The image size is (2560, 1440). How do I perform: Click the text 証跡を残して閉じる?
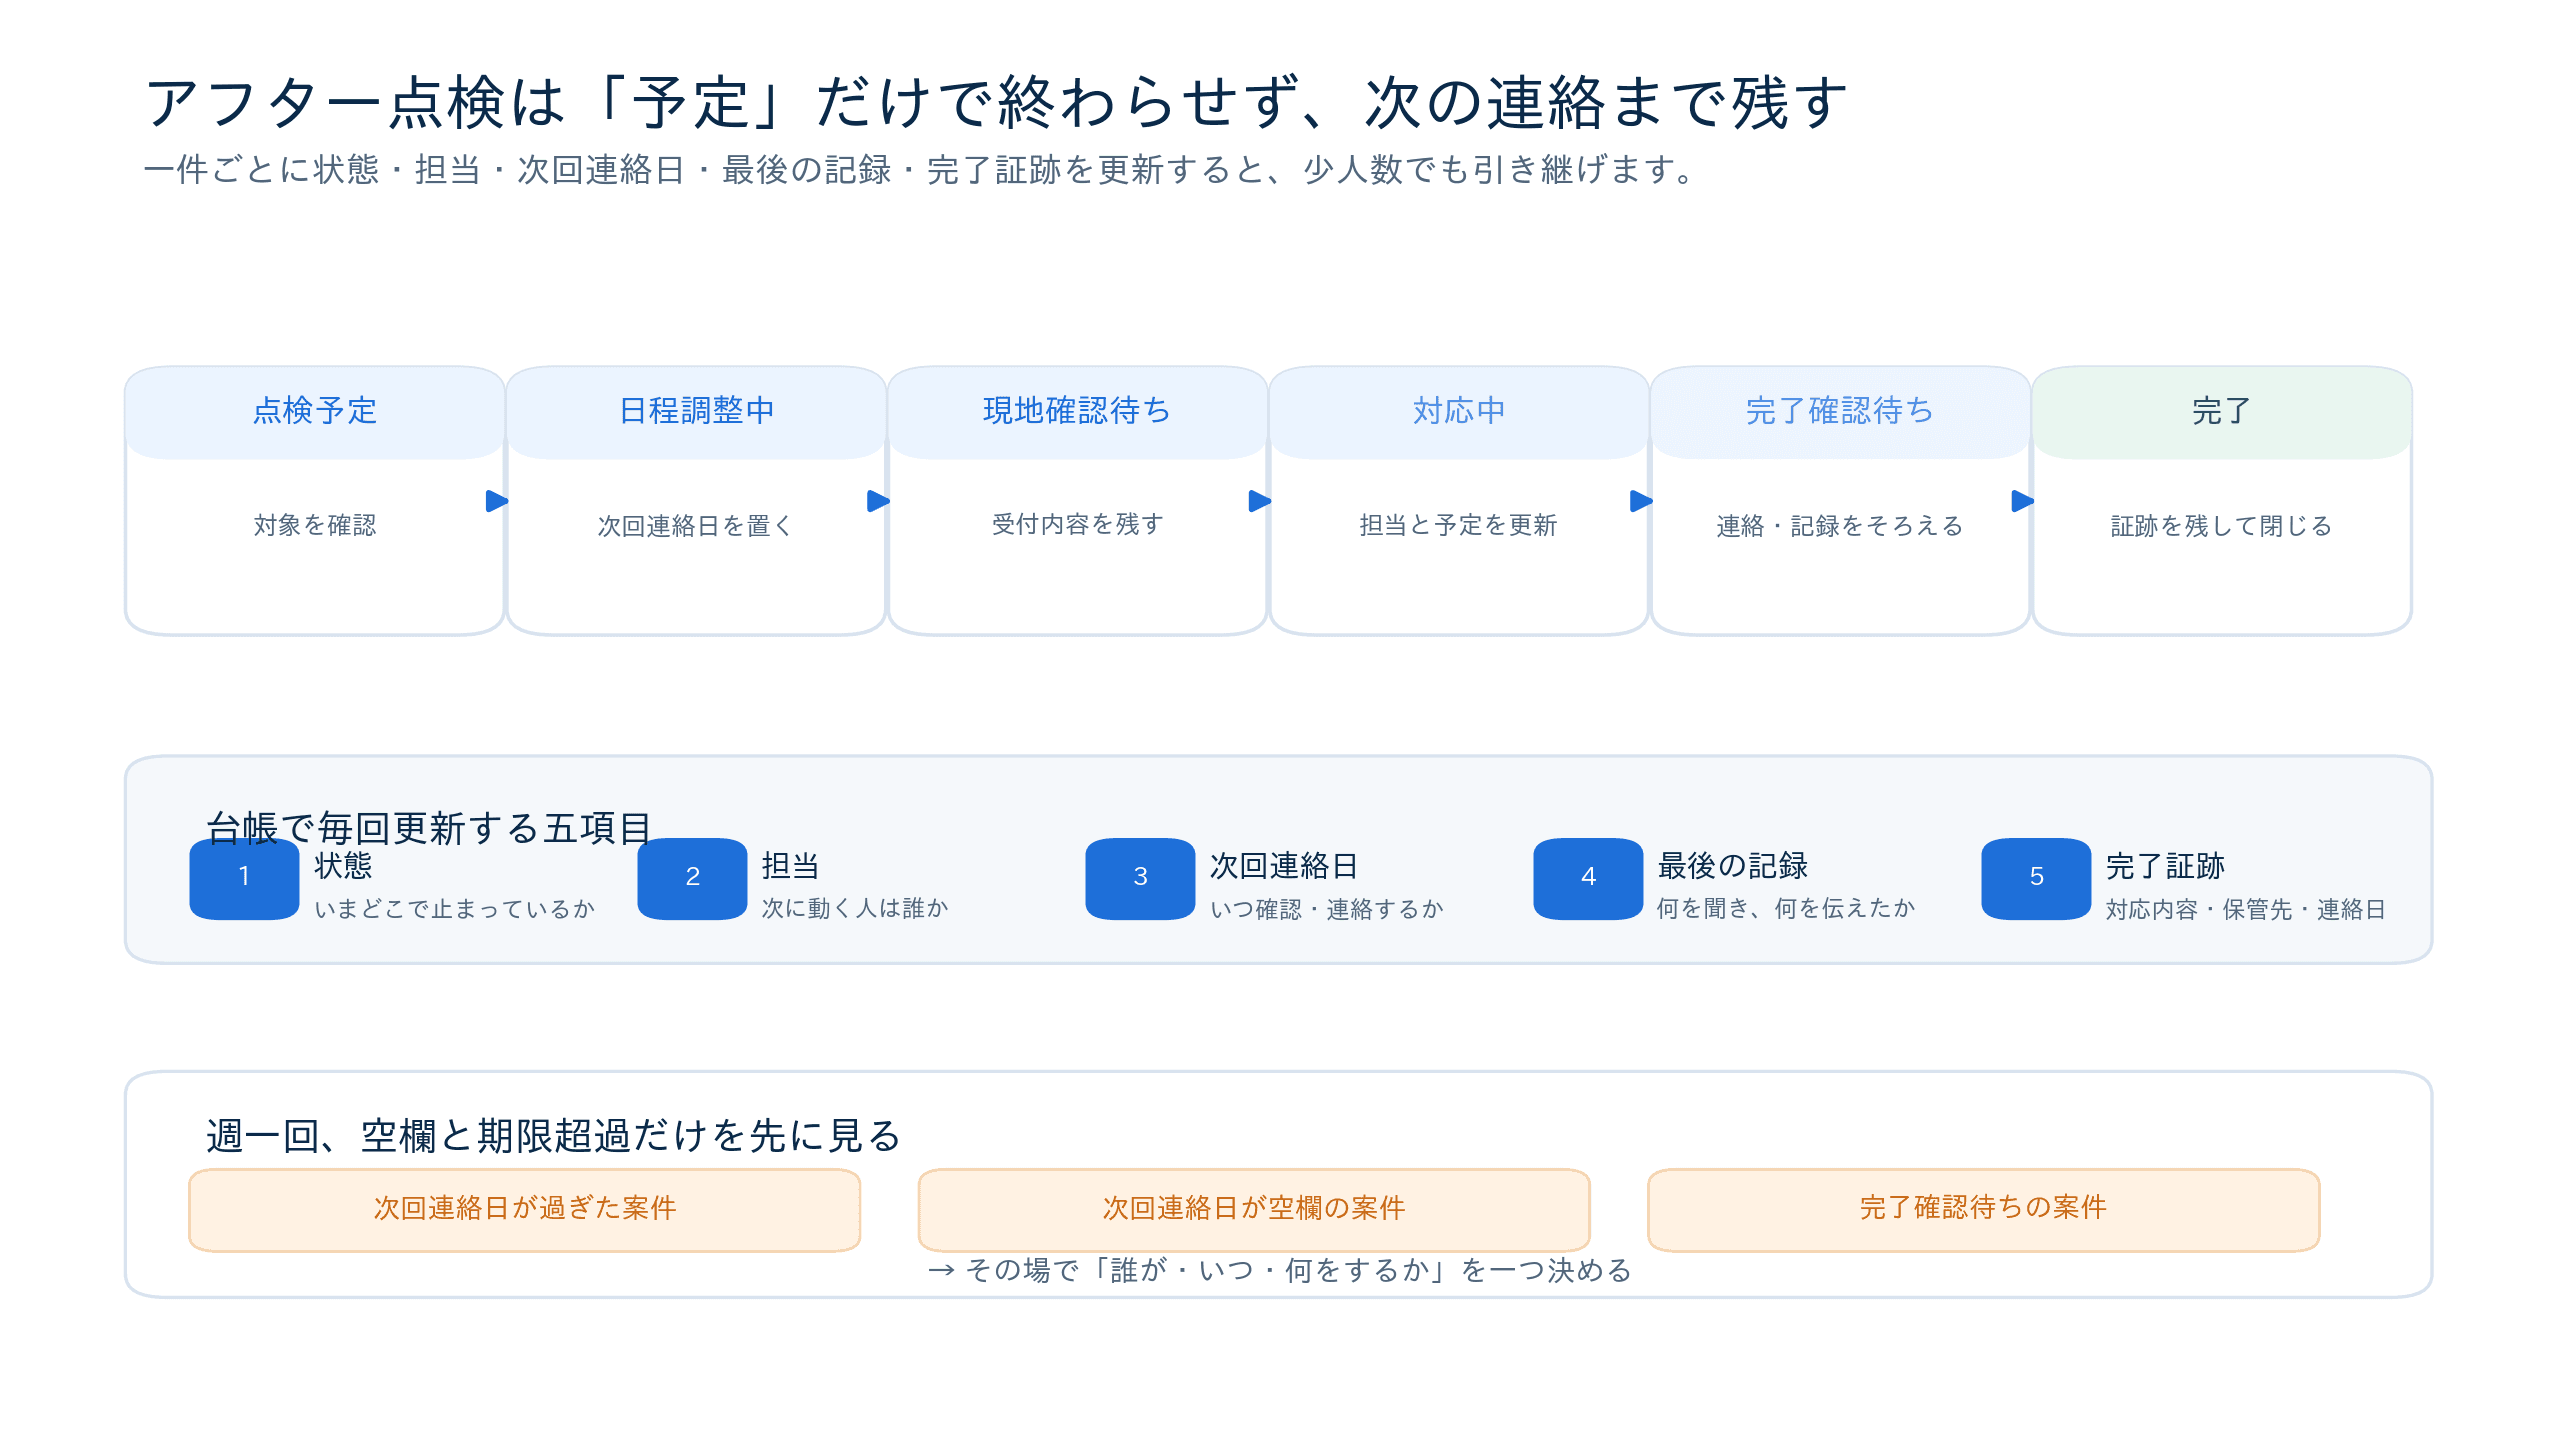click(x=2221, y=526)
